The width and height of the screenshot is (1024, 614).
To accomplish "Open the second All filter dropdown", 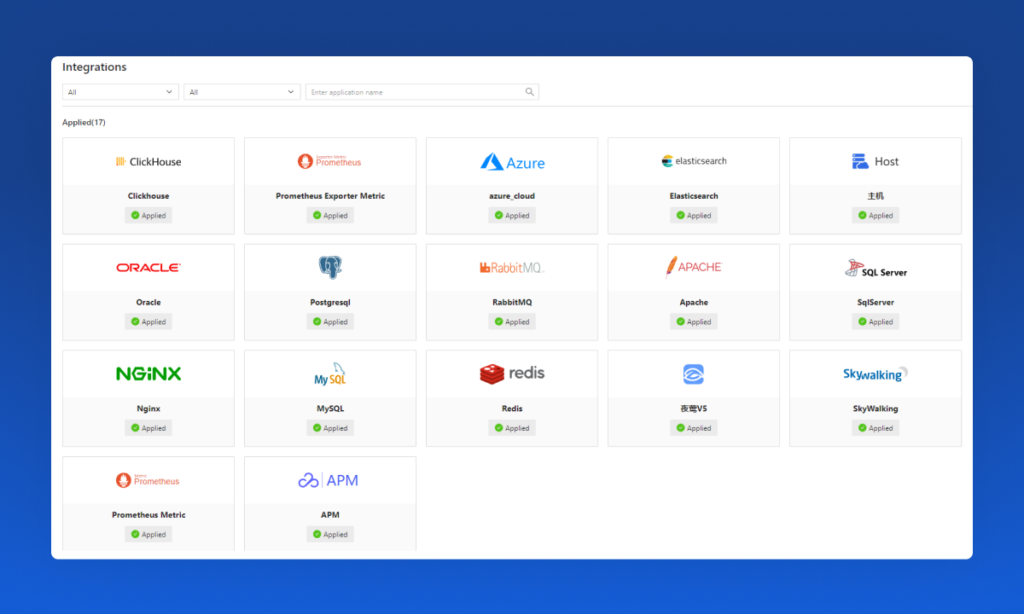I will click(x=242, y=92).
